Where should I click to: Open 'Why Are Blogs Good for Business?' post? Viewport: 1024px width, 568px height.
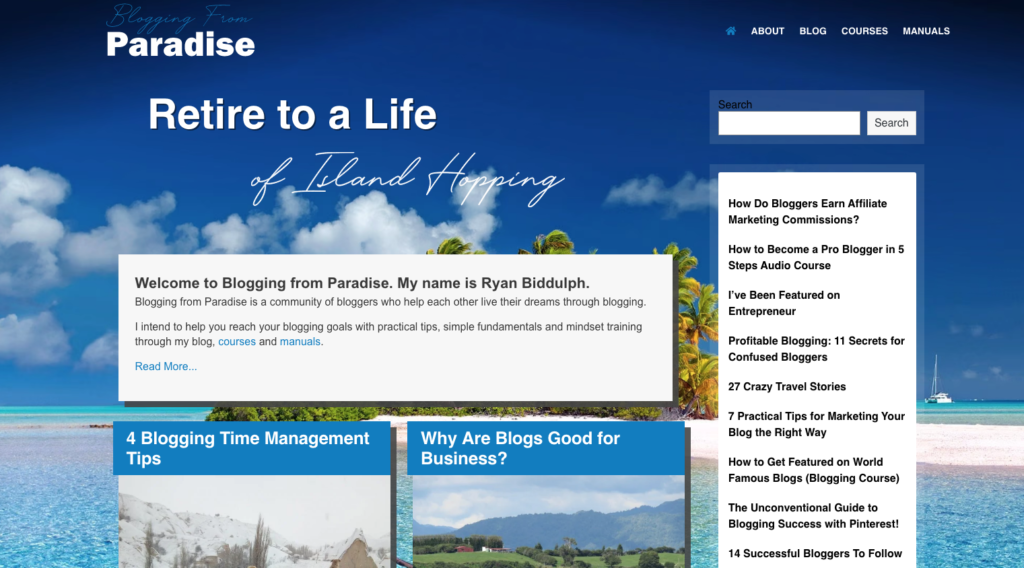coord(520,448)
